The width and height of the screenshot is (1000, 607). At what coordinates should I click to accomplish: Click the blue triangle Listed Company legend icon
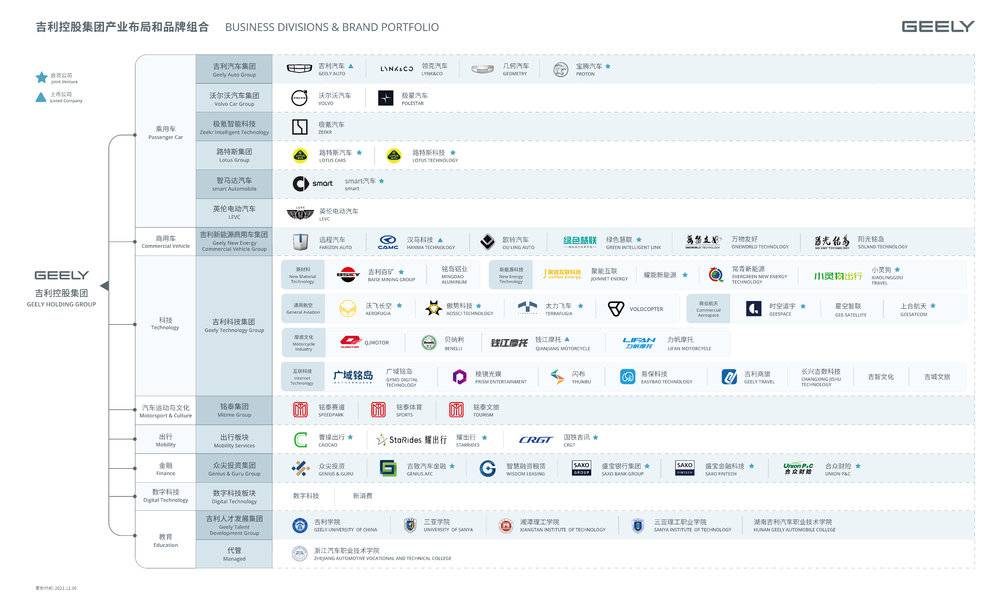click(41, 97)
